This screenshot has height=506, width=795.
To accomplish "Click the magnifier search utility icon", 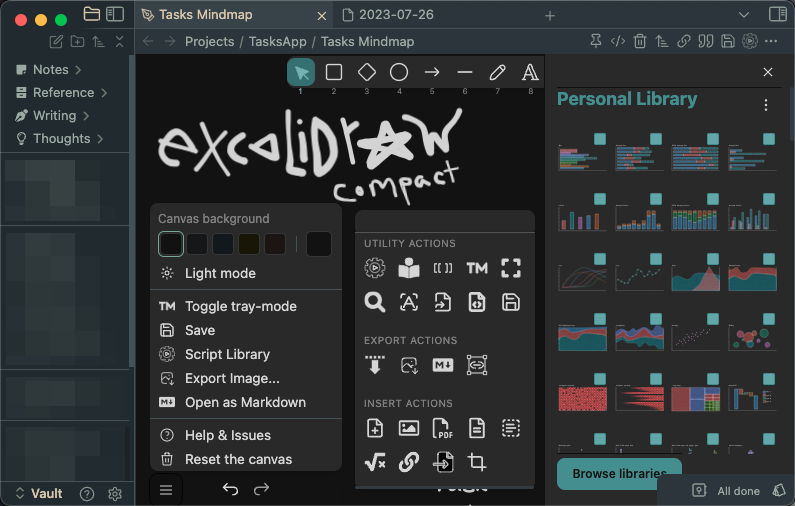I will [x=375, y=302].
